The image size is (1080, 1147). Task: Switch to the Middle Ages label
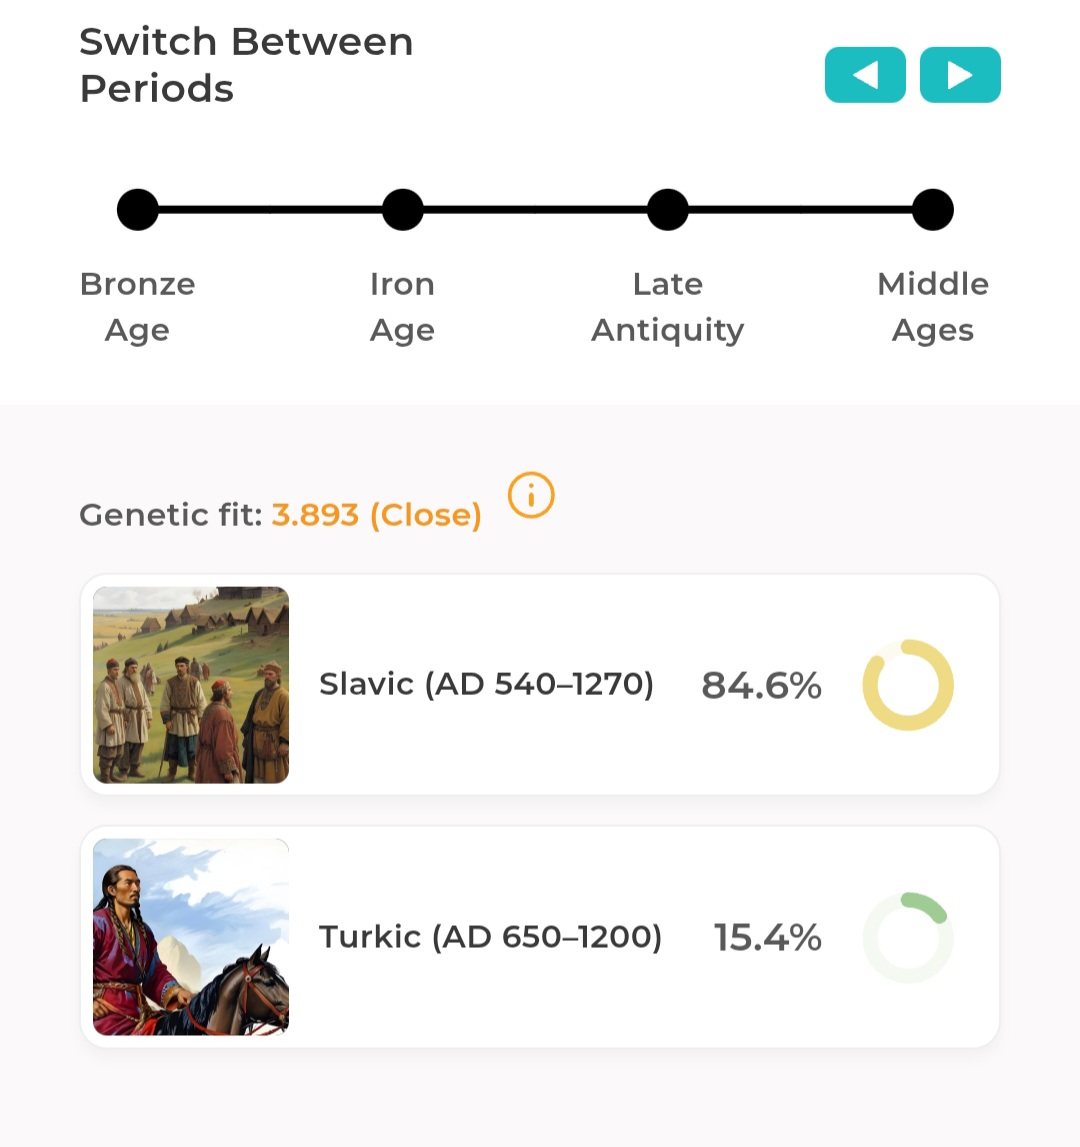933,307
